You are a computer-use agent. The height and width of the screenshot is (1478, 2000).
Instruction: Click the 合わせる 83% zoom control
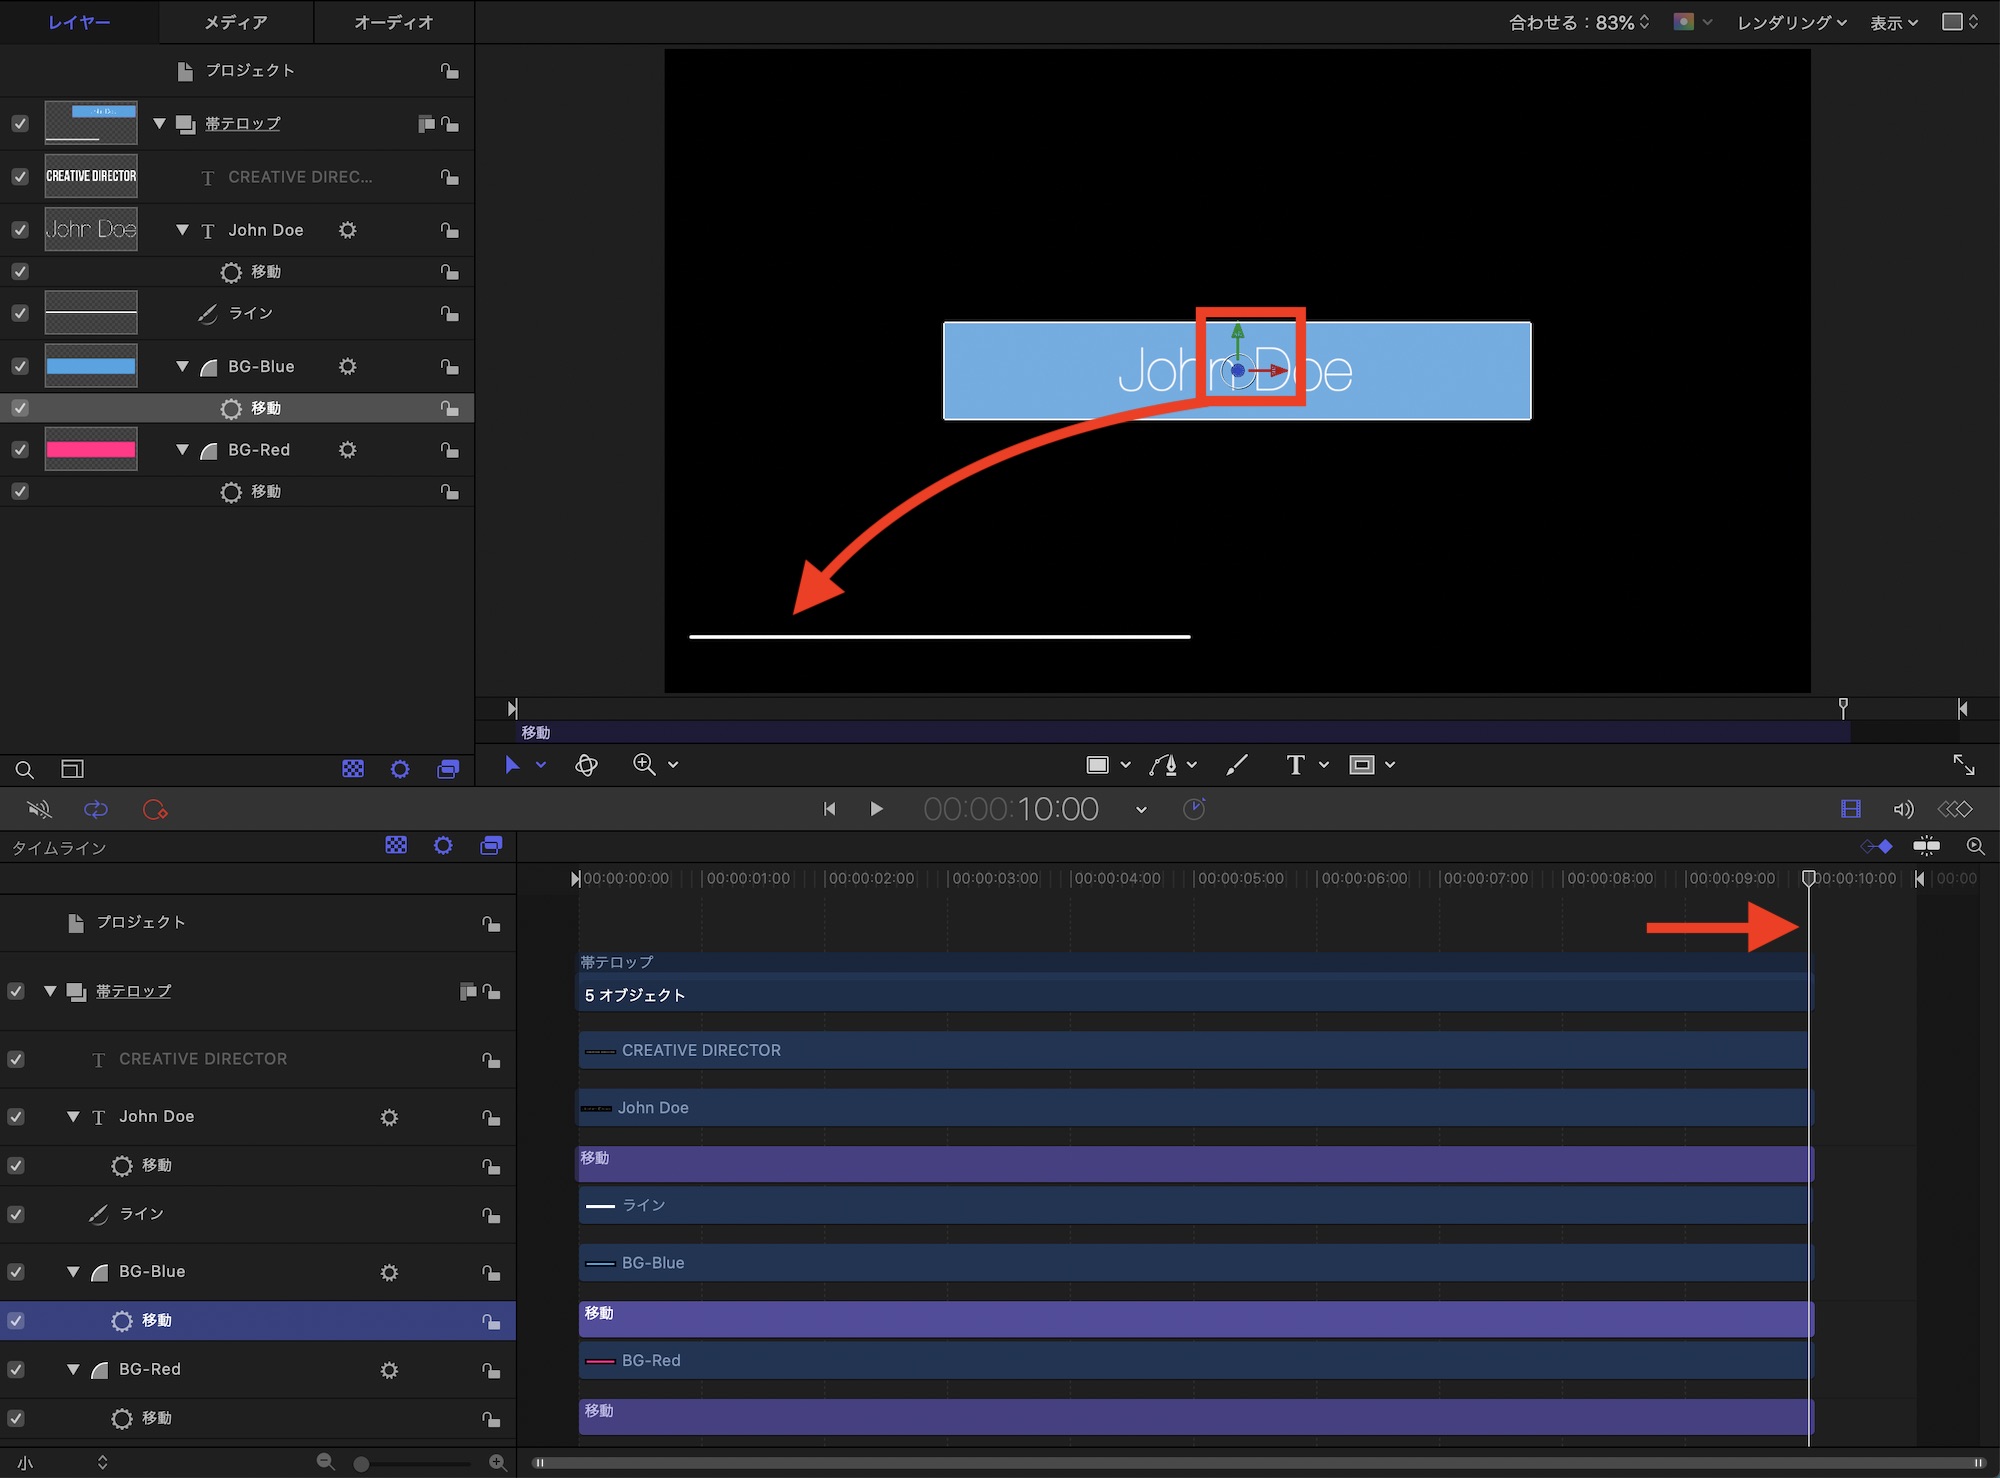[x=1578, y=22]
